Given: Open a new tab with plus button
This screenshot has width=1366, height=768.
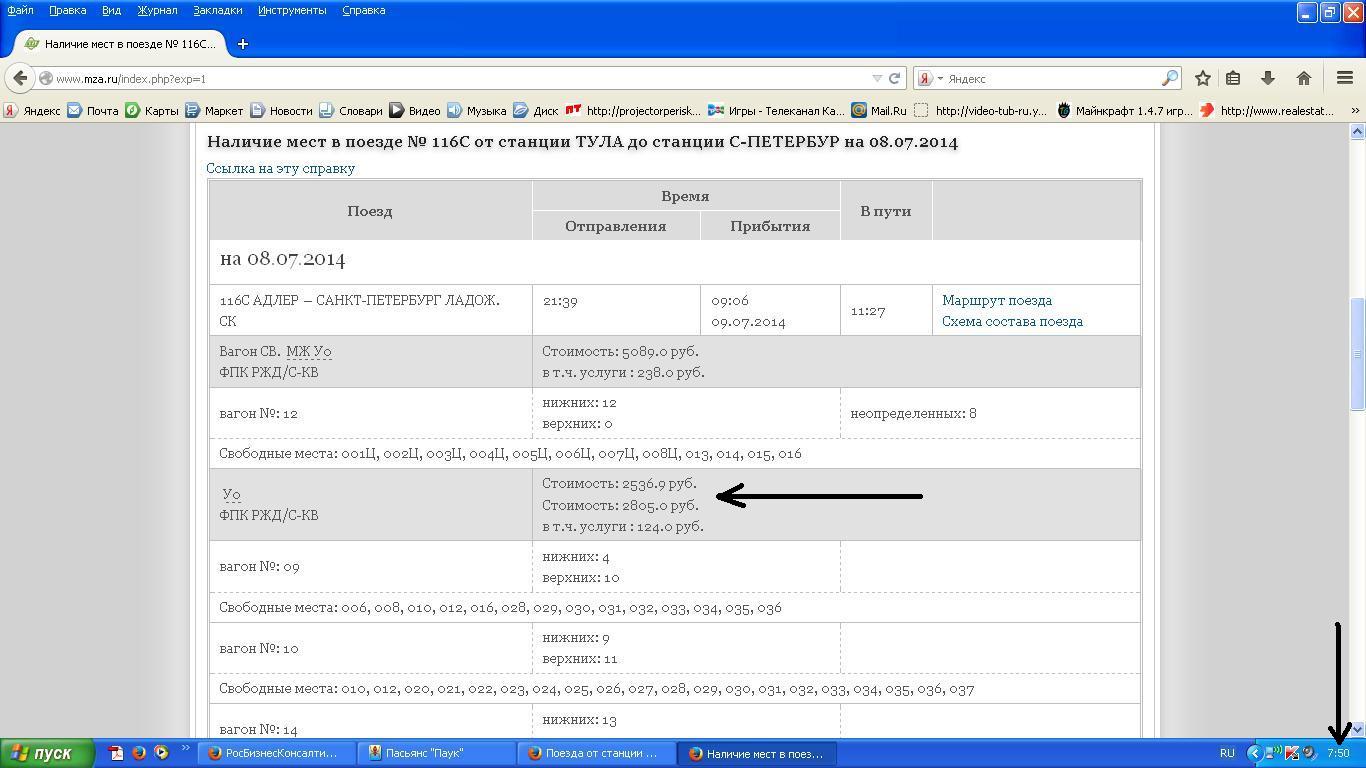Looking at the screenshot, I should click(x=242, y=44).
